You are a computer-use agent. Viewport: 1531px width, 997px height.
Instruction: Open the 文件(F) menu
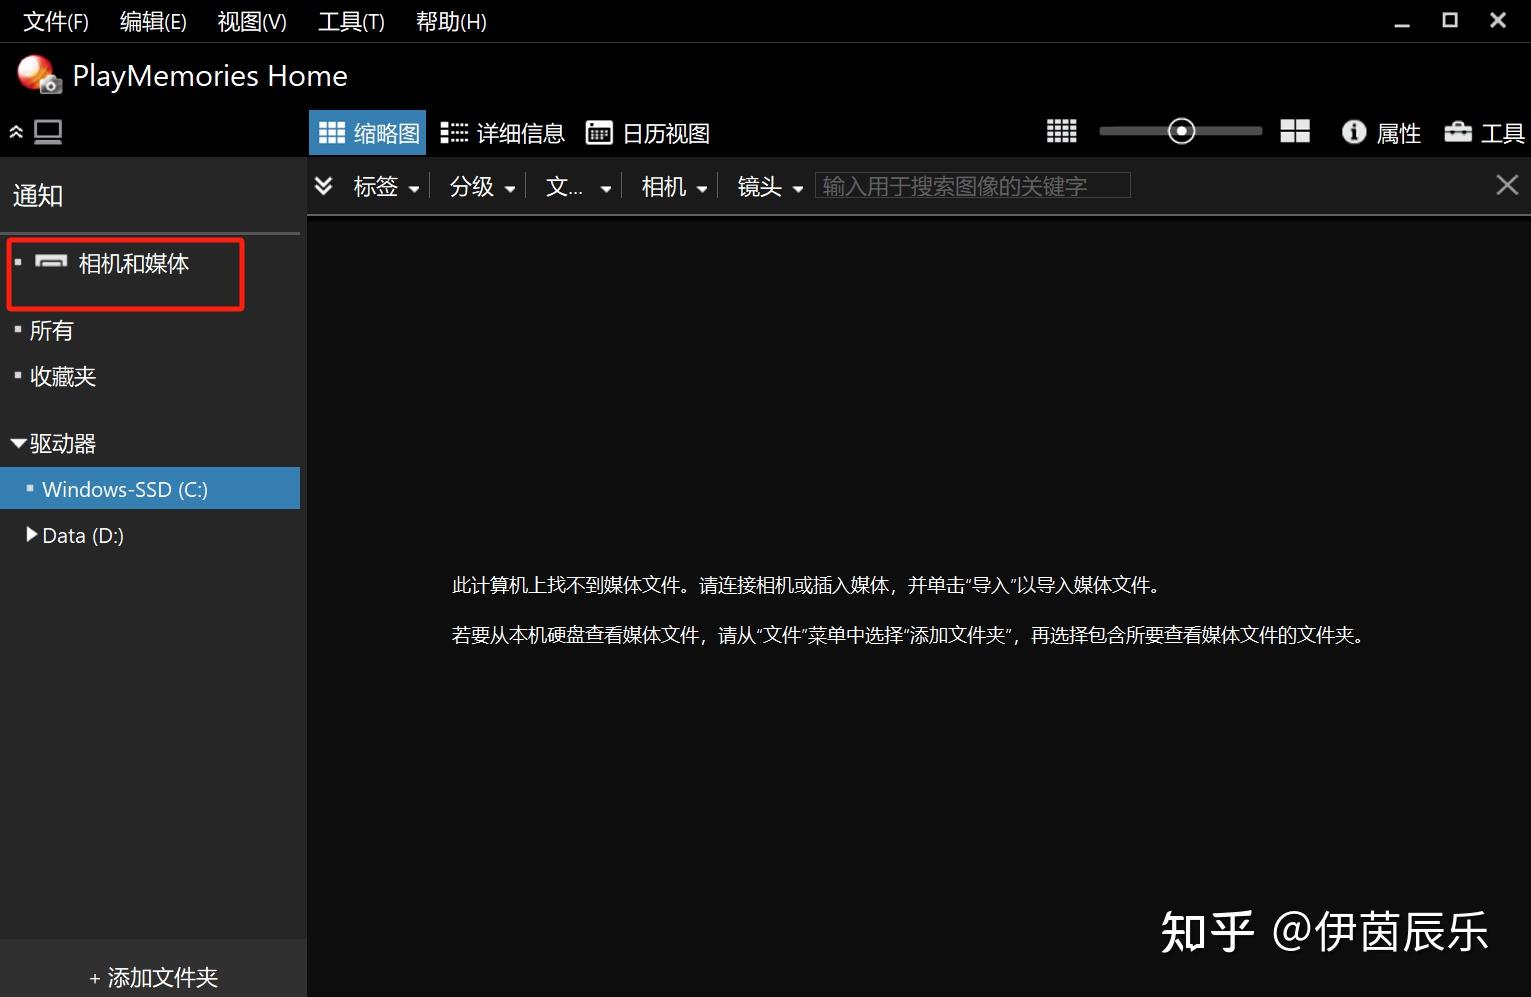pos(56,21)
